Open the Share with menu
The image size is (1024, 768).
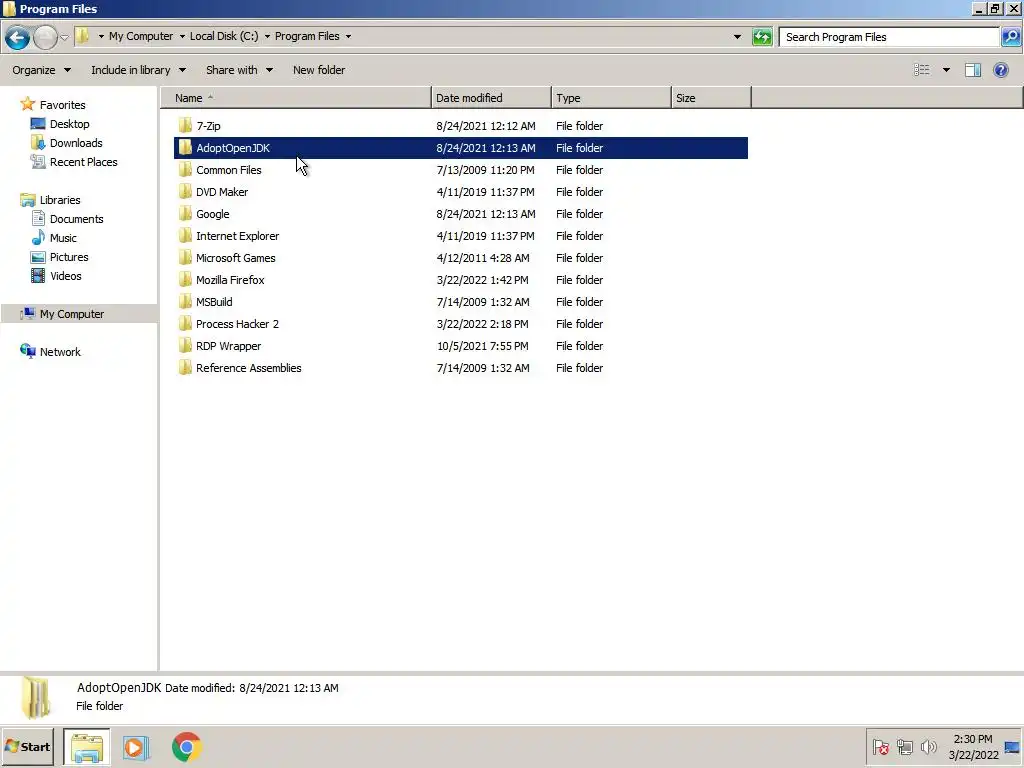[239, 70]
